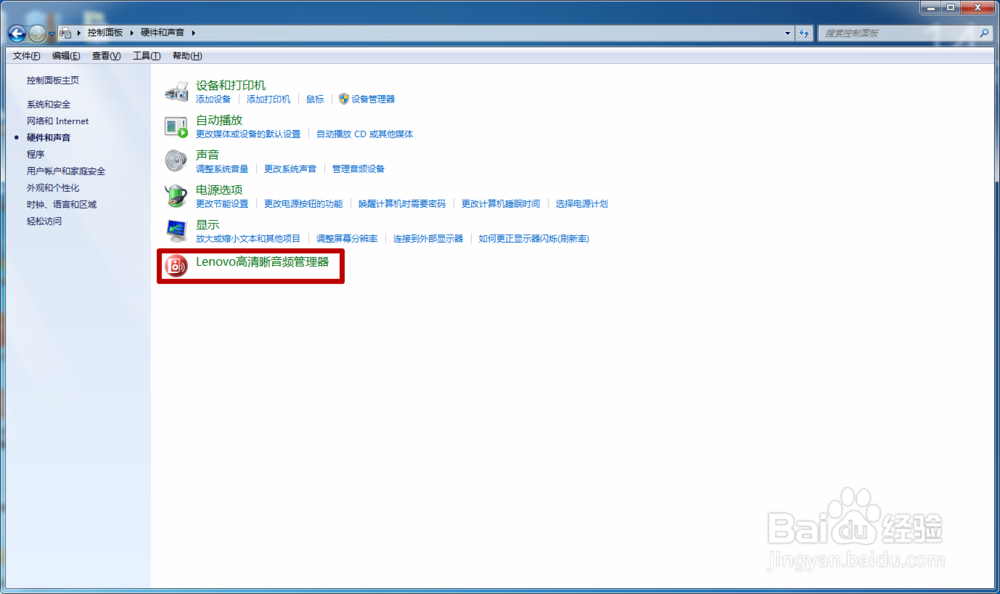1000x594 pixels.
Task: Open the 自动播放 heading link
Action: pos(219,120)
